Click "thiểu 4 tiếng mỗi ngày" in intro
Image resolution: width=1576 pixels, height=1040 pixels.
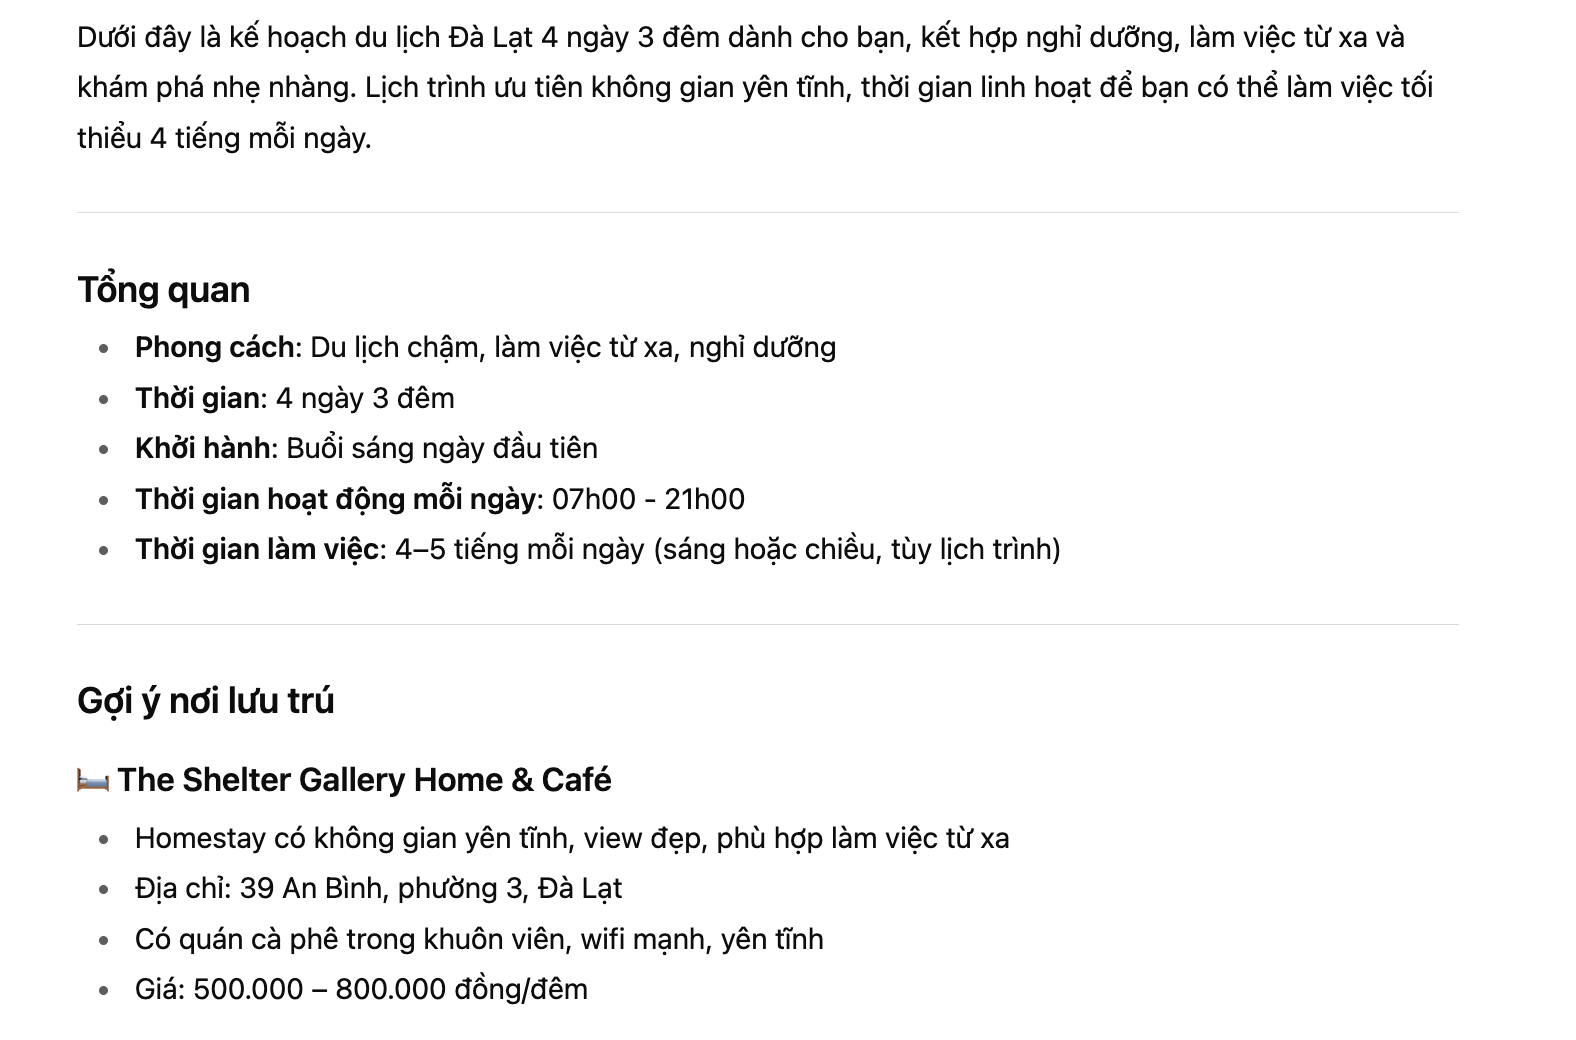(224, 138)
